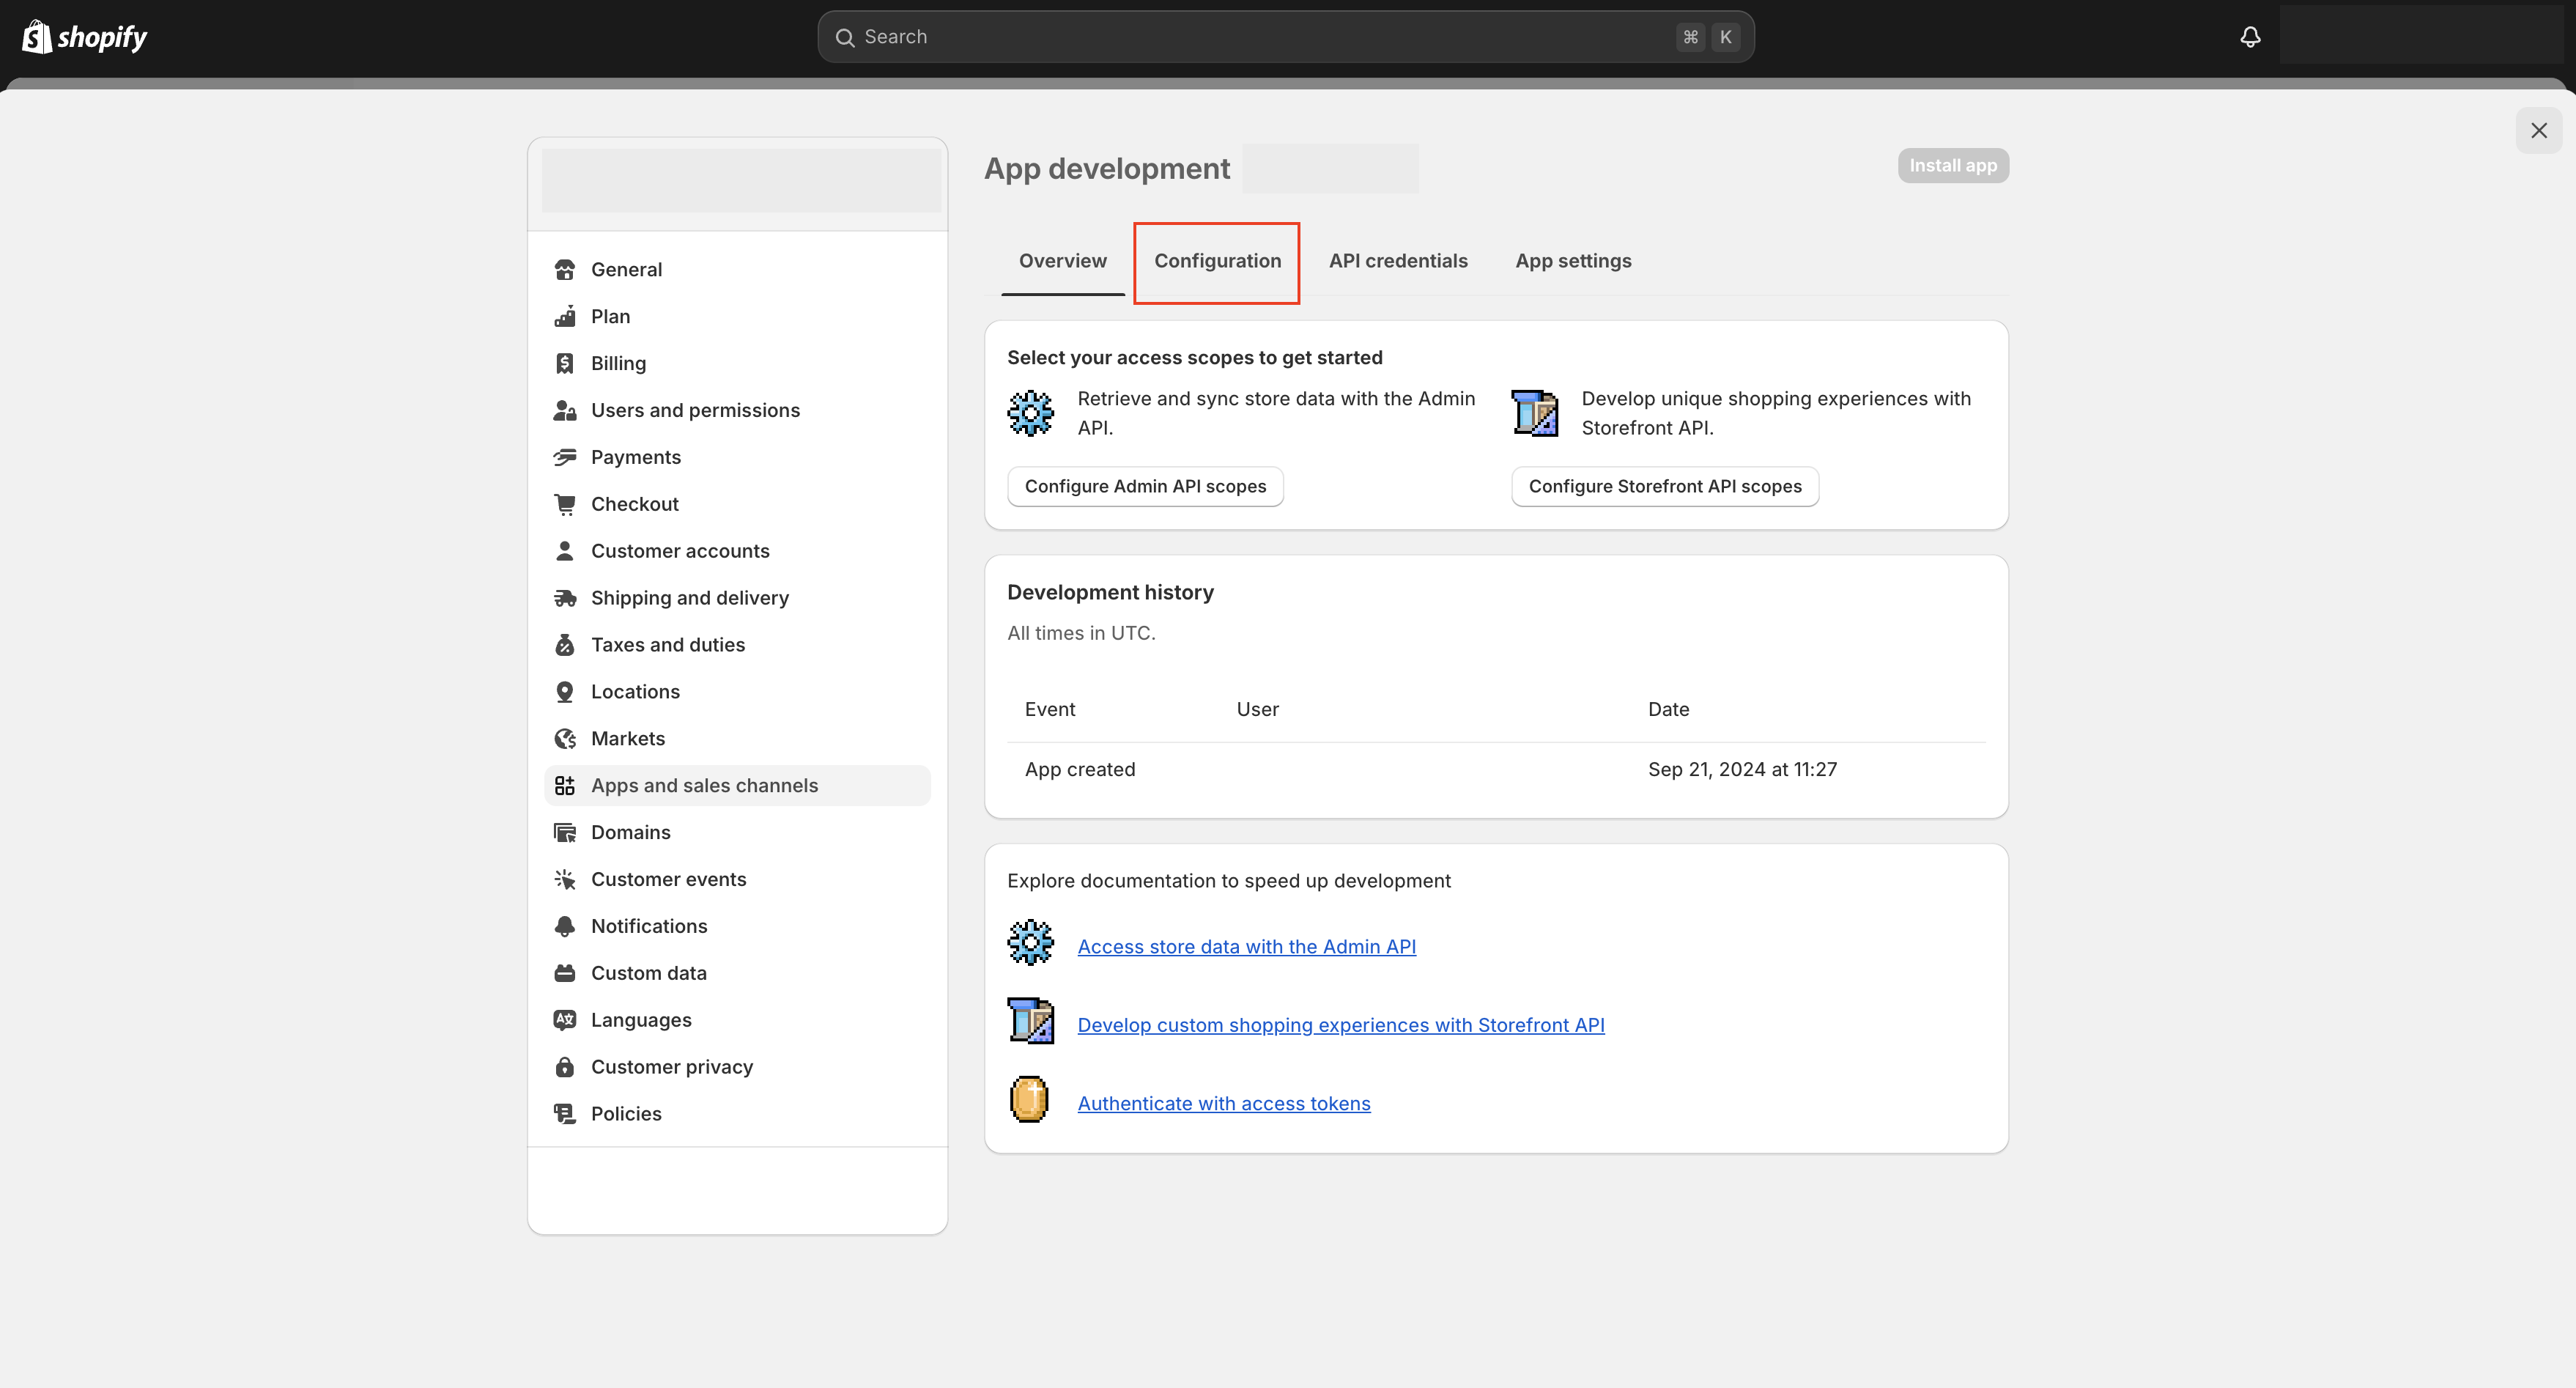The image size is (2576, 1388).
Task: Click the Admin API gear icon in access scopes
Action: (1030, 413)
